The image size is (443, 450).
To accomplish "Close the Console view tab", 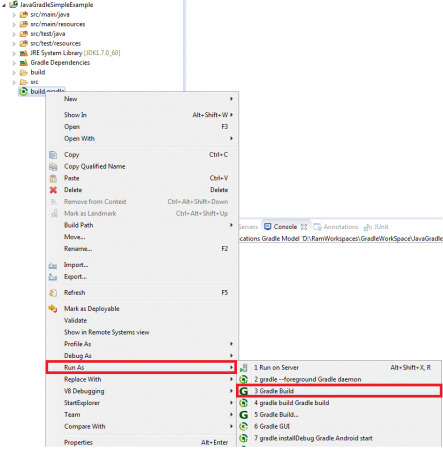I will tap(304, 227).
